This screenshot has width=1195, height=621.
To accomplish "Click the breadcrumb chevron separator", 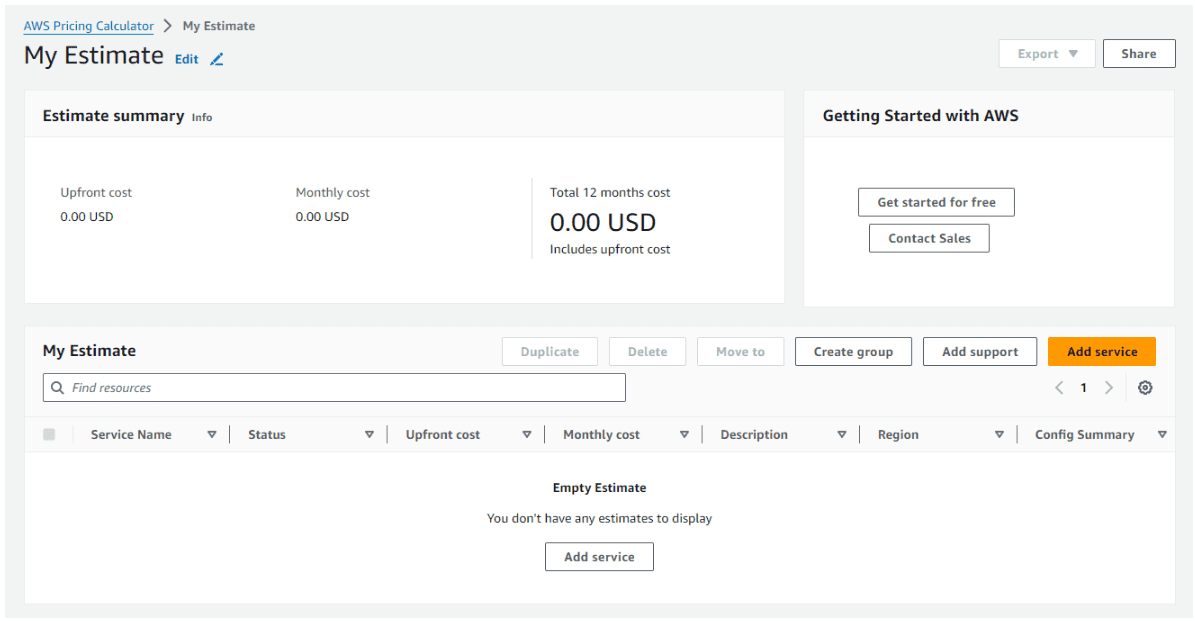I will (x=168, y=26).
